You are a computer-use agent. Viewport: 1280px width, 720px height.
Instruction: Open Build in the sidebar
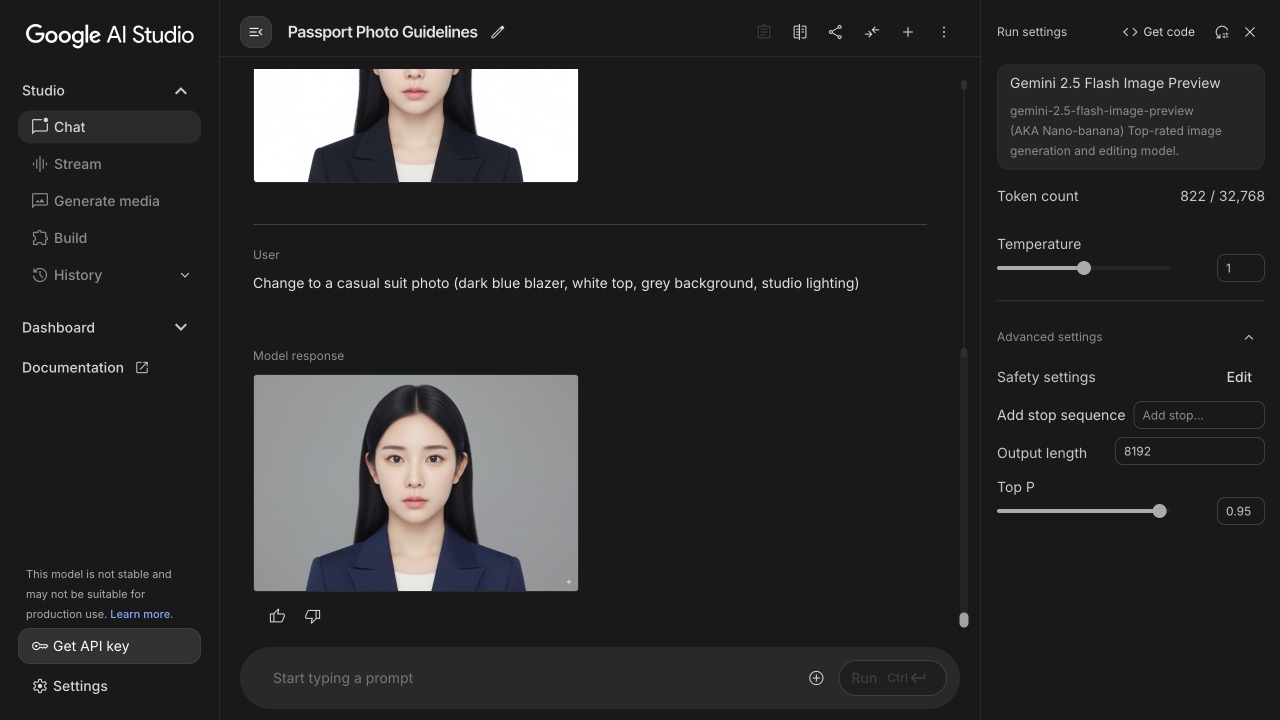click(109, 238)
